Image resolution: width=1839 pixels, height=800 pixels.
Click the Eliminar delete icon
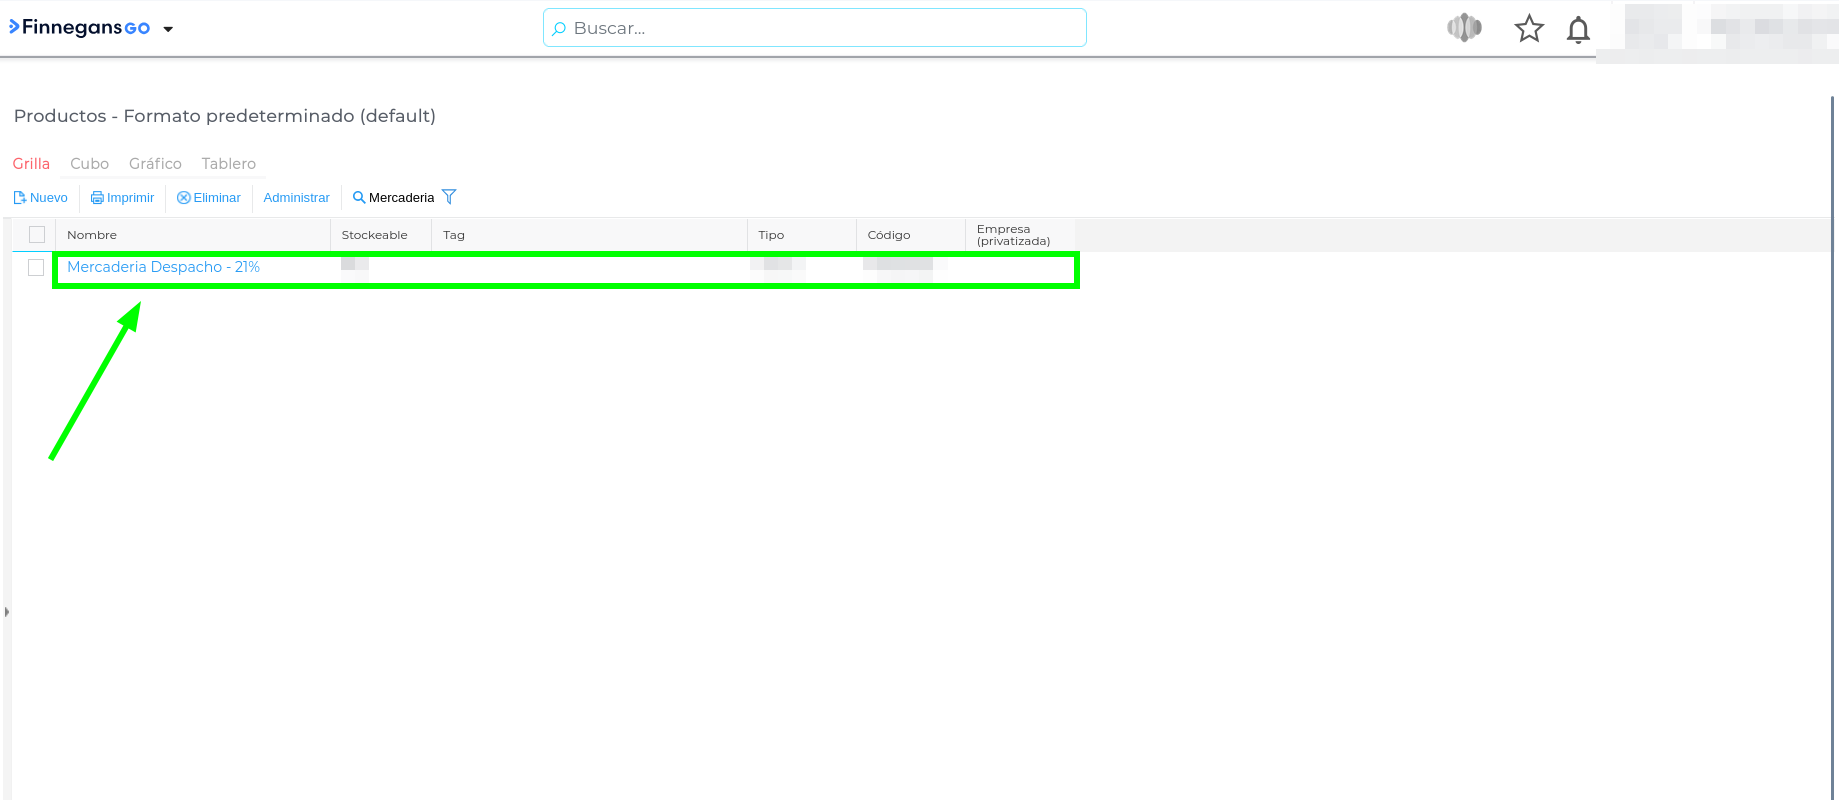184,198
